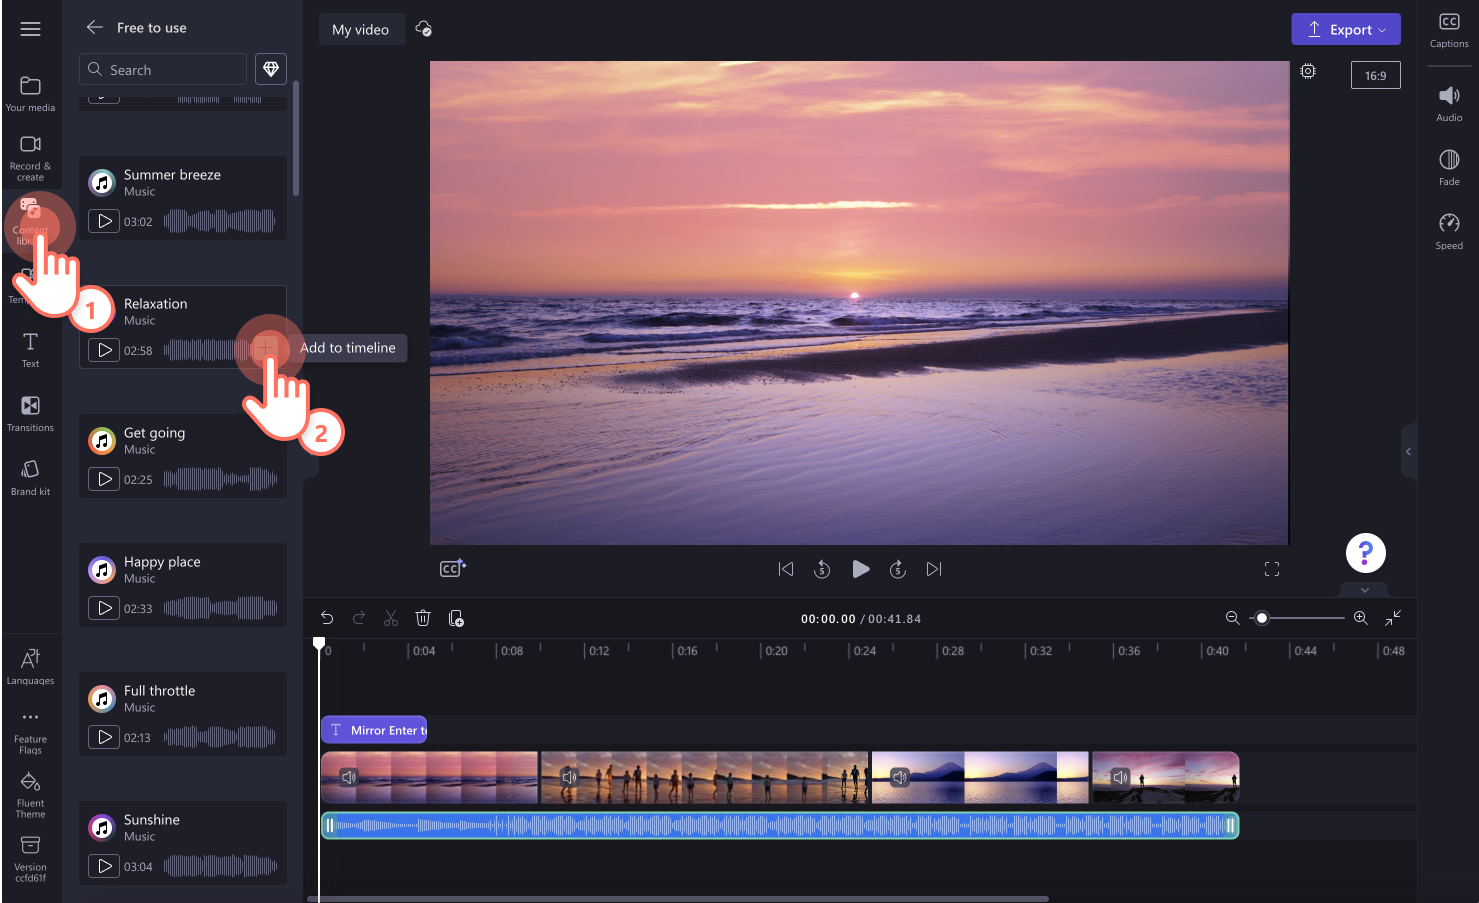Skip to the start of the video

(x=786, y=569)
